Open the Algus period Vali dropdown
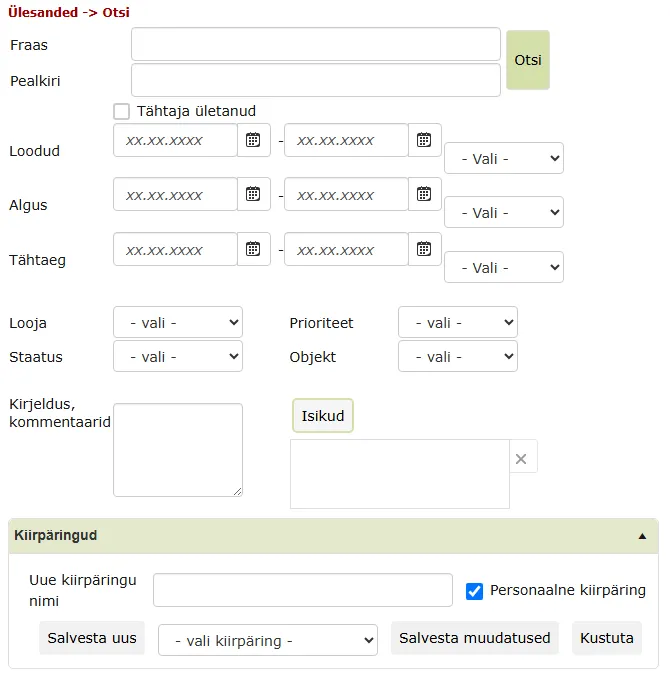The image size is (670, 680). 504,212
